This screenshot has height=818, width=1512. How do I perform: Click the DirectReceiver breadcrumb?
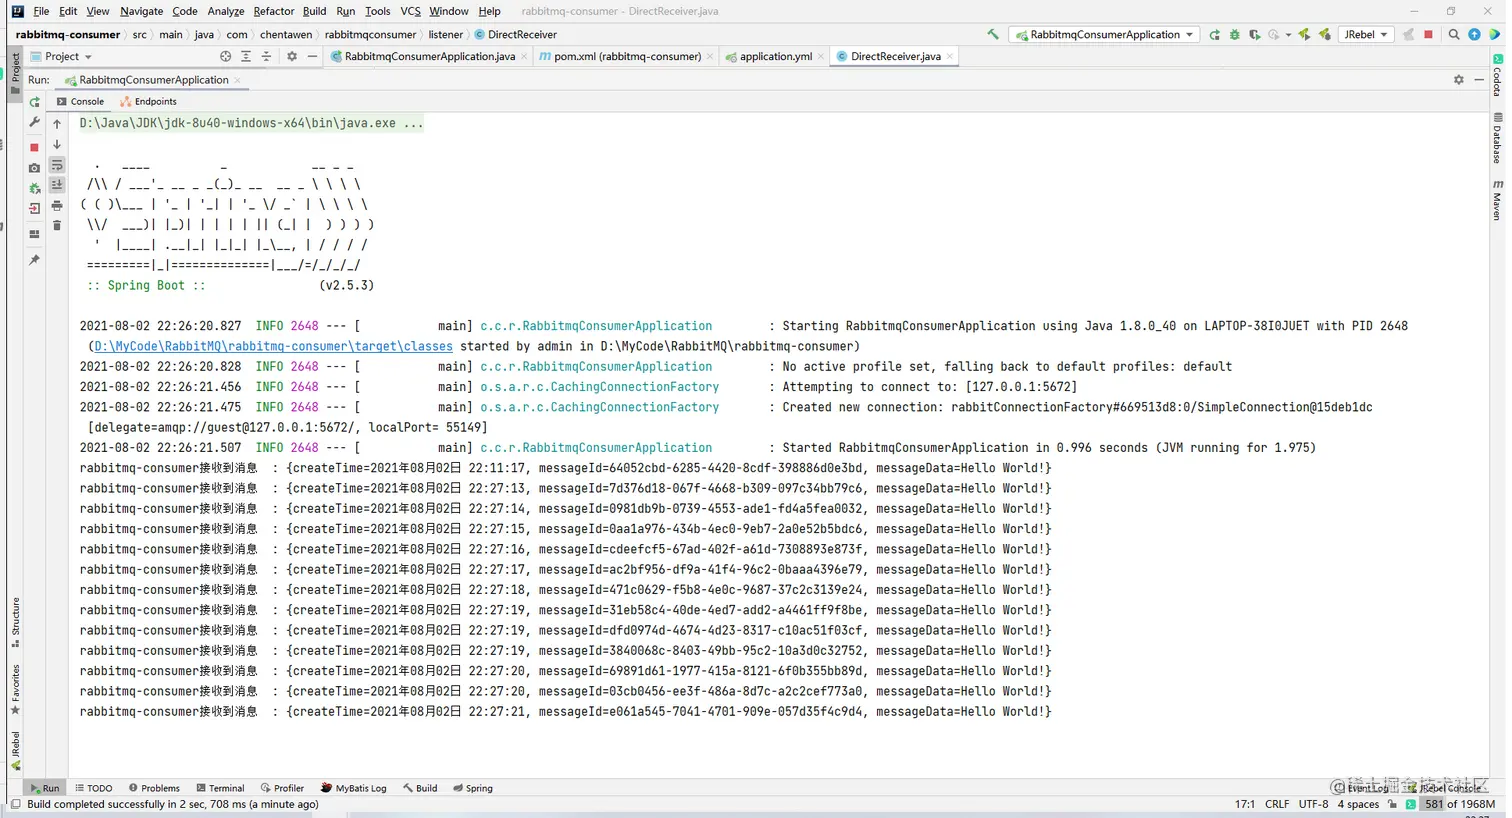point(515,34)
